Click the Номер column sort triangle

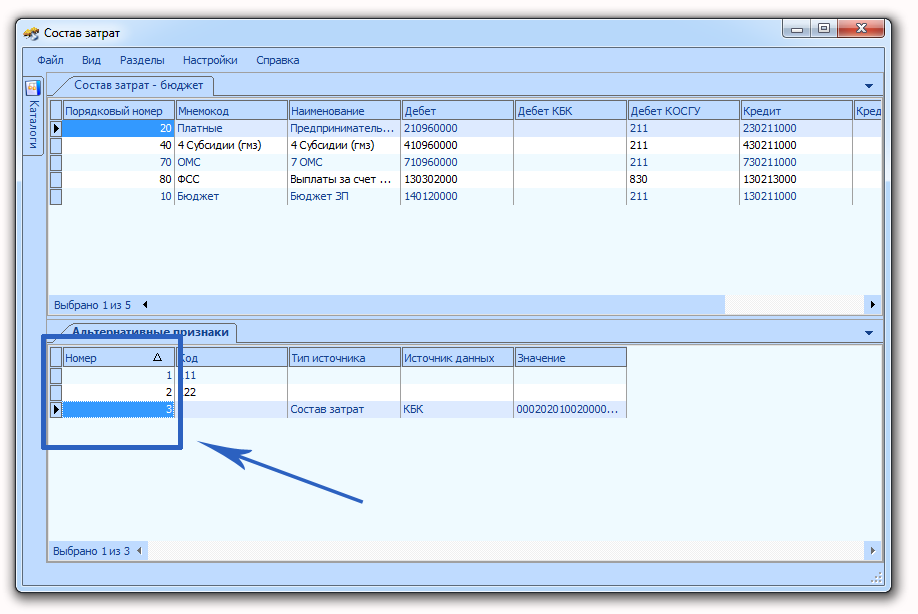(157, 358)
